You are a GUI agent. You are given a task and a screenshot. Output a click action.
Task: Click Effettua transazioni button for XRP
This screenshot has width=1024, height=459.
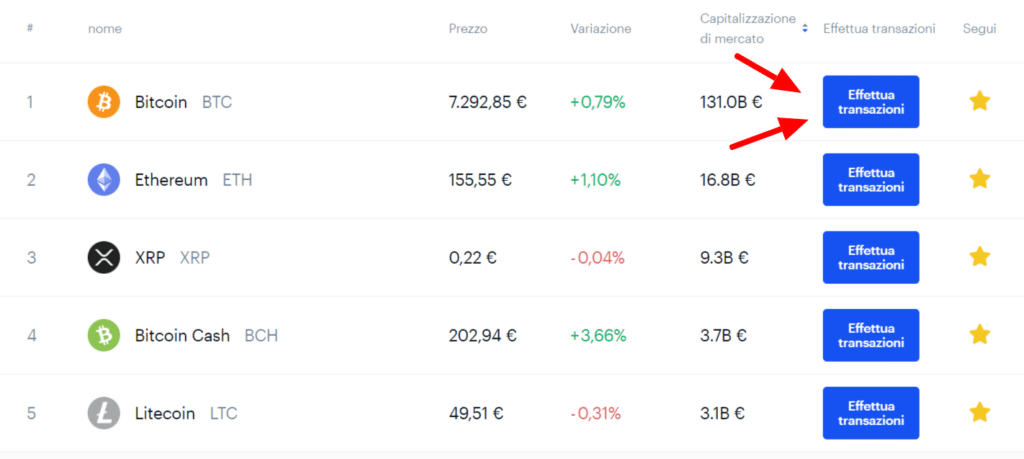pos(871,257)
